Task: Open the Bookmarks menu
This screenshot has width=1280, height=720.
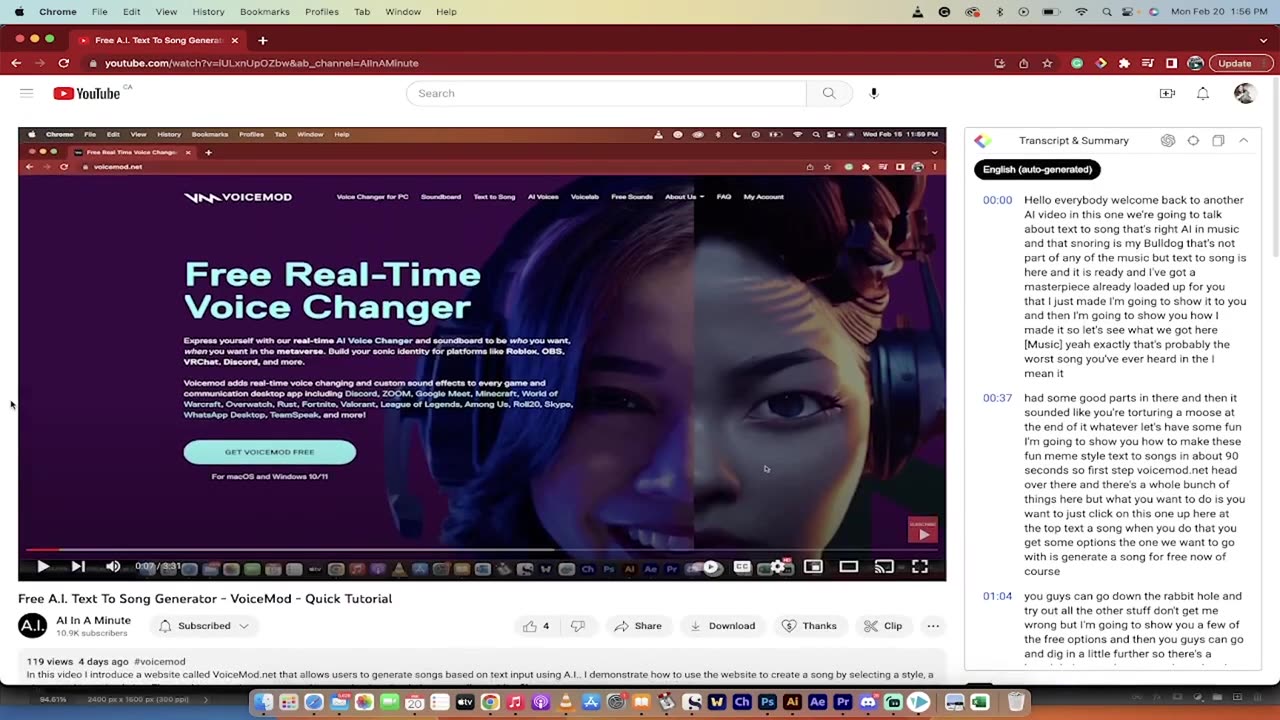Action: coord(265,12)
